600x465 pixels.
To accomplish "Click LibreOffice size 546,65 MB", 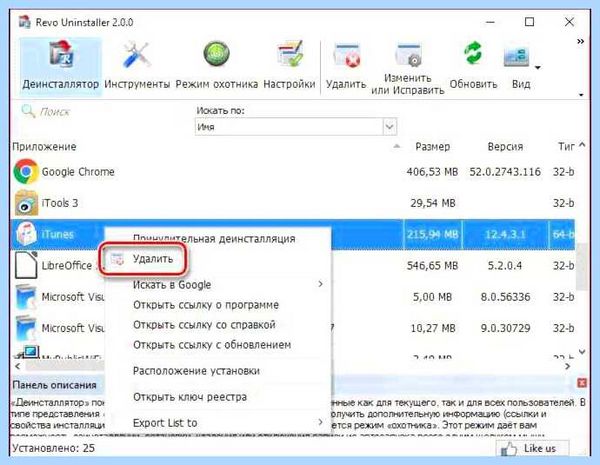I will point(432,265).
